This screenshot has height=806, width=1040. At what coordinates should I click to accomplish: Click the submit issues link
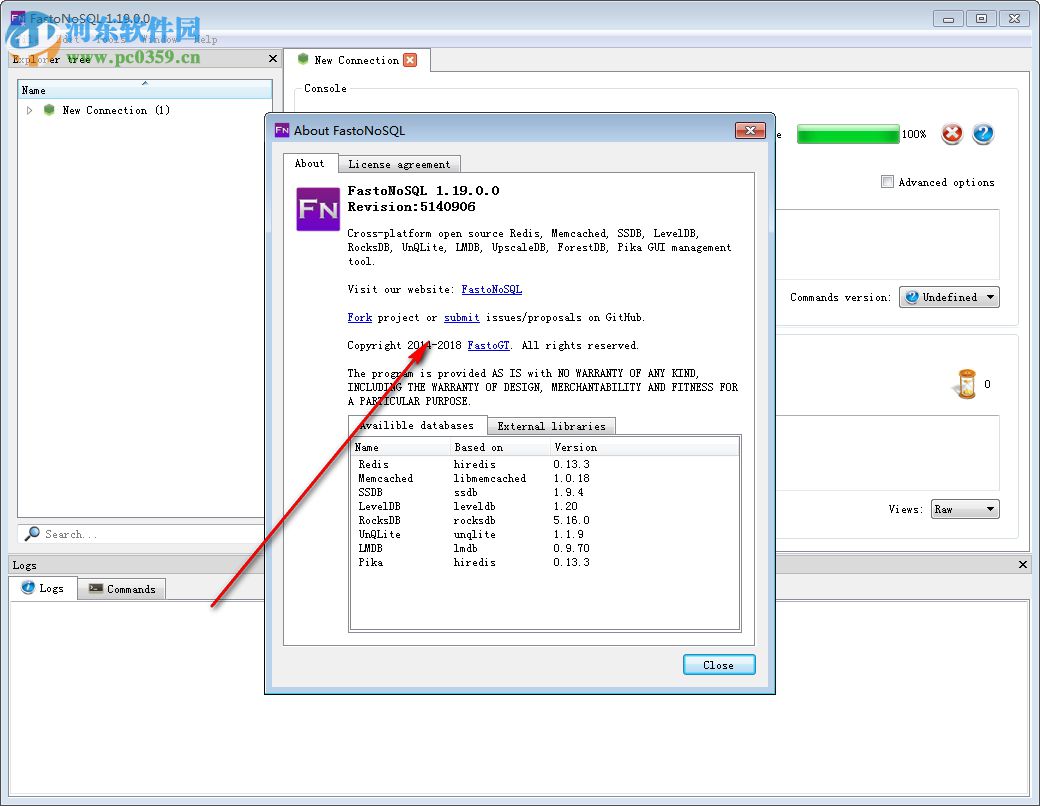coord(462,317)
